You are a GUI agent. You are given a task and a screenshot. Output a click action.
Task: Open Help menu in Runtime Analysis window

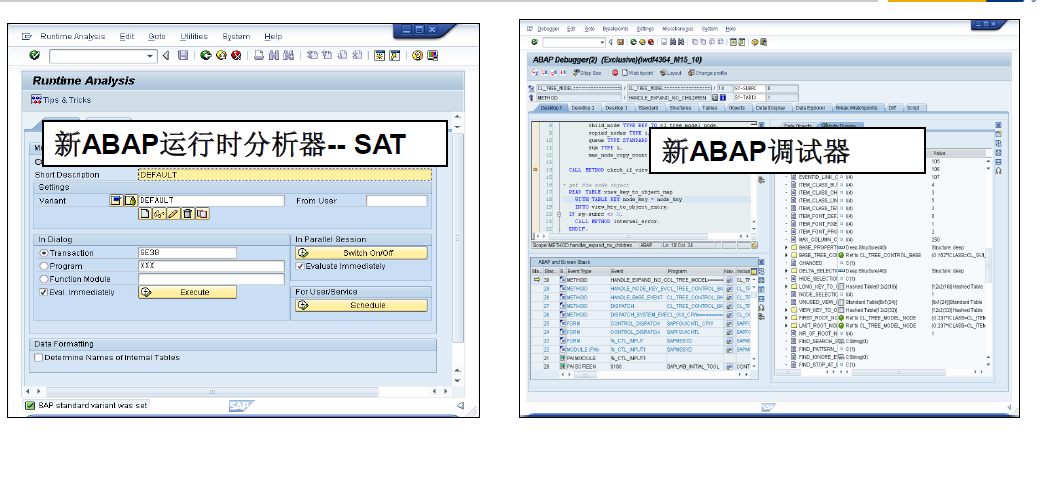(x=273, y=36)
